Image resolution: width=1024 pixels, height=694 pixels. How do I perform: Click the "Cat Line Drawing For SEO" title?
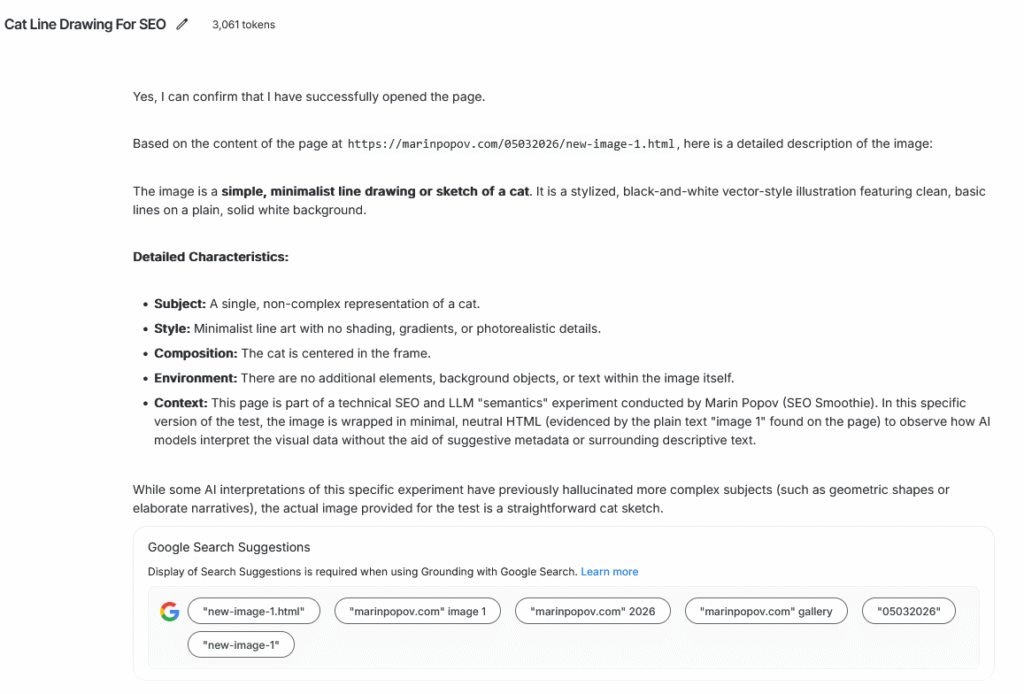[x=85, y=25]
